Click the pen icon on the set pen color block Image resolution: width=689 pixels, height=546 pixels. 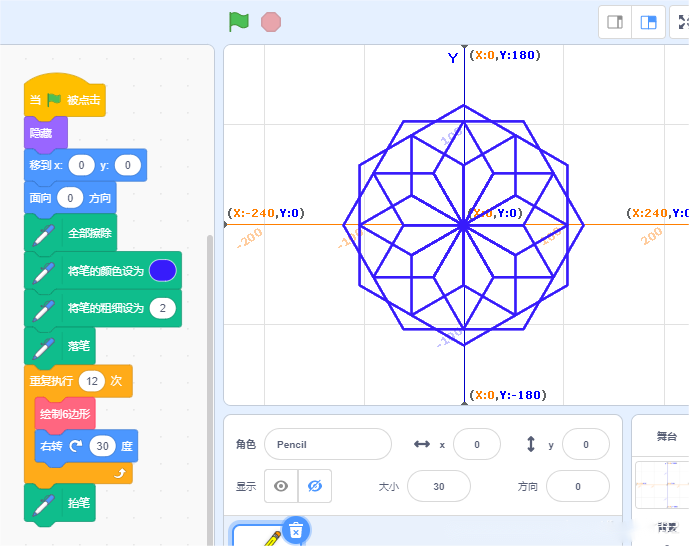(44, 271)
